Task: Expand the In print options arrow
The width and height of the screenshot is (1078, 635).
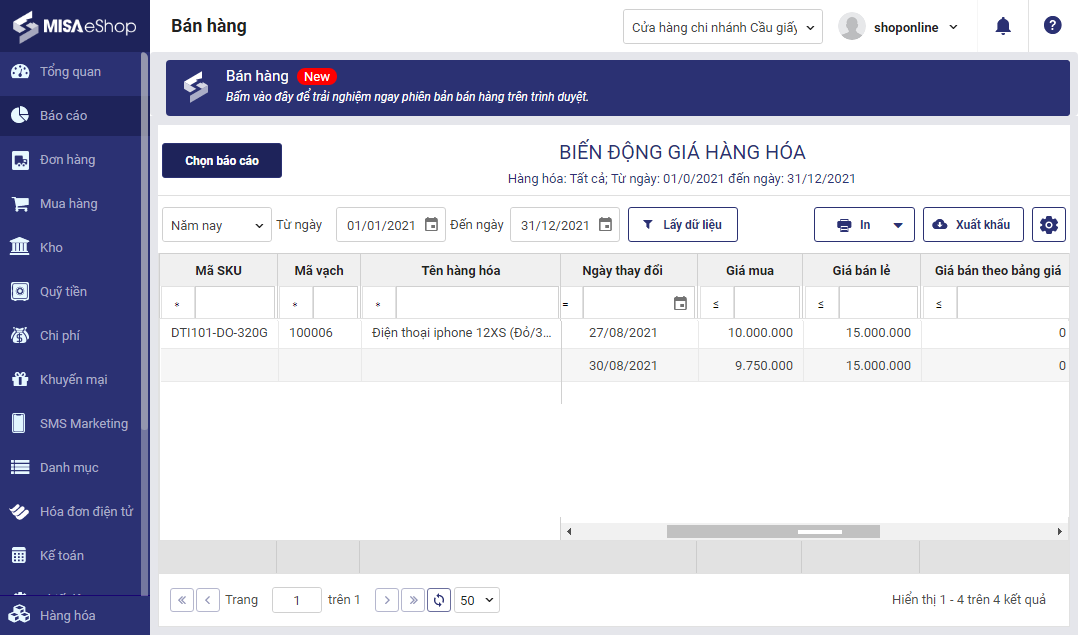Action: point(898,225)
